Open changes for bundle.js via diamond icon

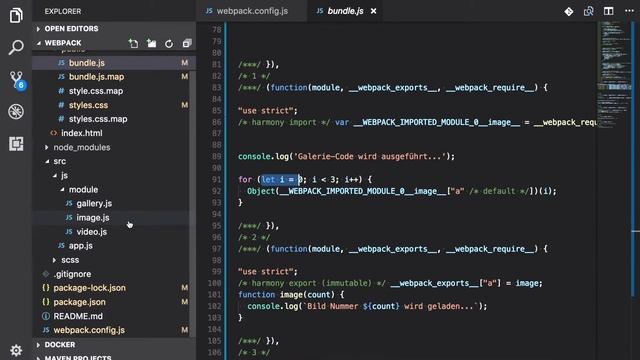click(569, 11)
